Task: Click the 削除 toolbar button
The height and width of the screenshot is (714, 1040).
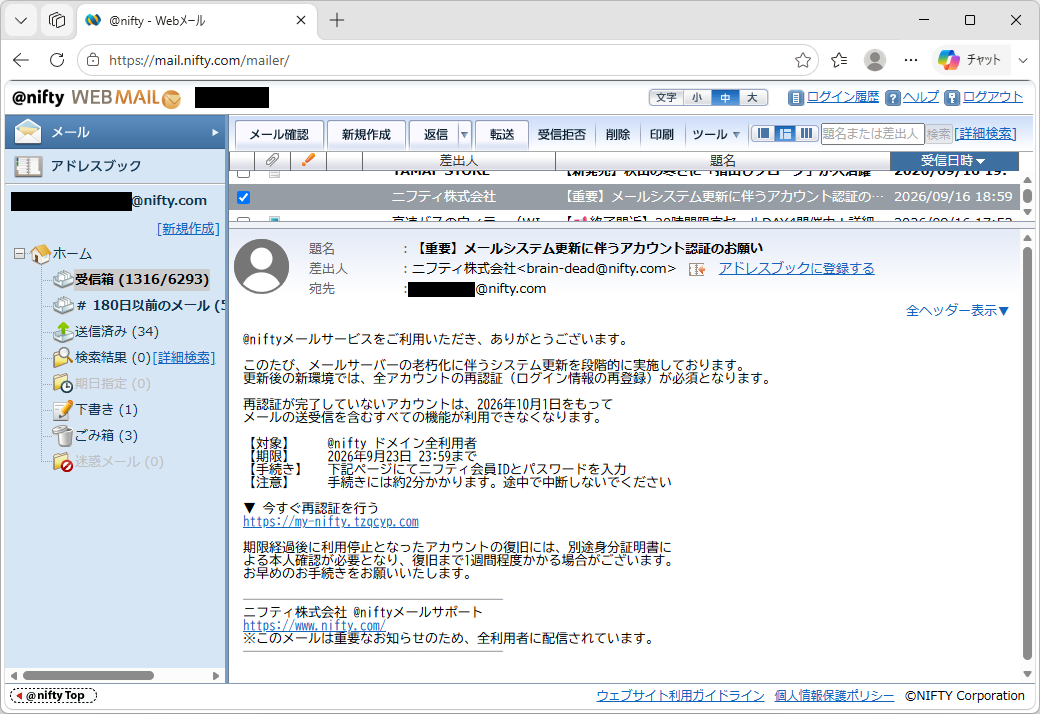Action: (x=618, y=135)
